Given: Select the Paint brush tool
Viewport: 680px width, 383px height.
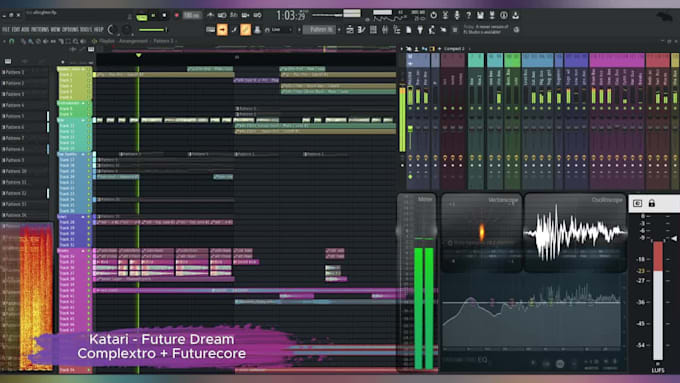Looking at the screenshot, I should pos(234,29).
